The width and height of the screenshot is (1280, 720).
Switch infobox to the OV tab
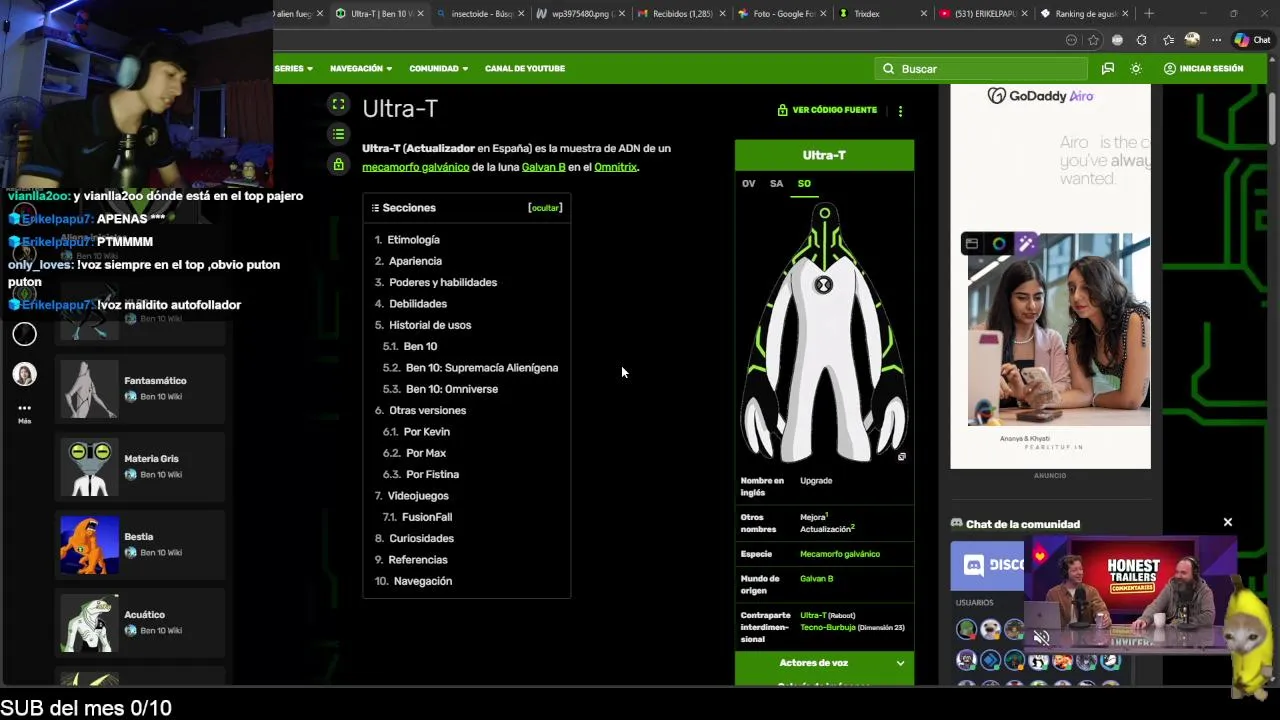[748, 184]
